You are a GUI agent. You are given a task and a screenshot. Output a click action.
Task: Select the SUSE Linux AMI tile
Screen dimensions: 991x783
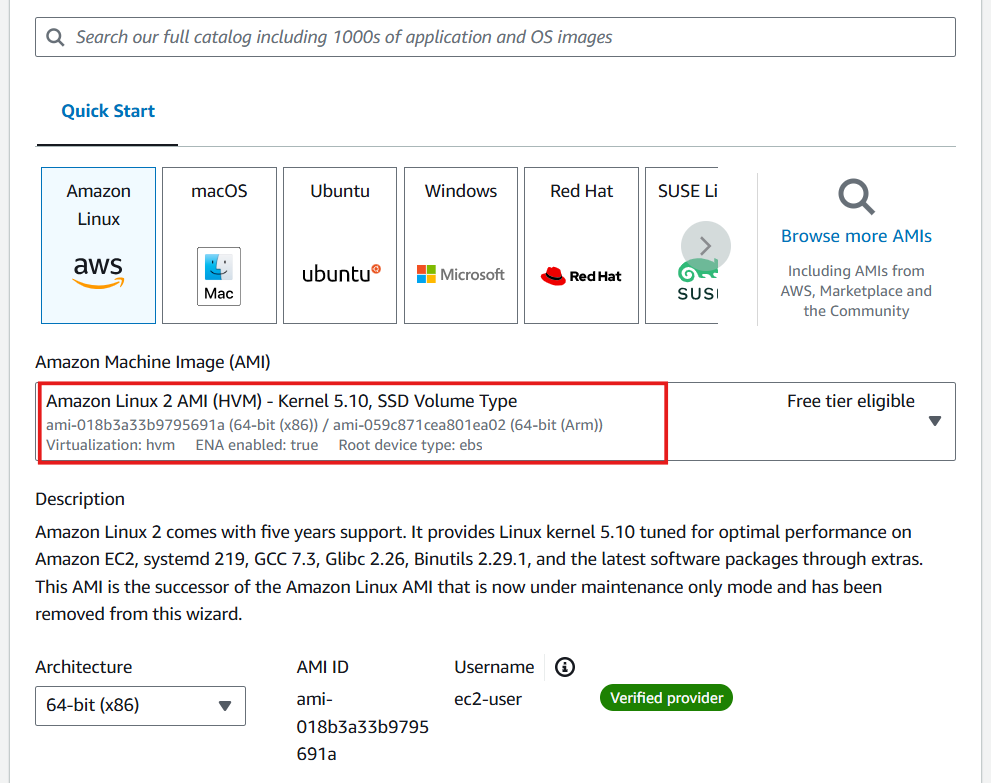(x=681, y=245)
